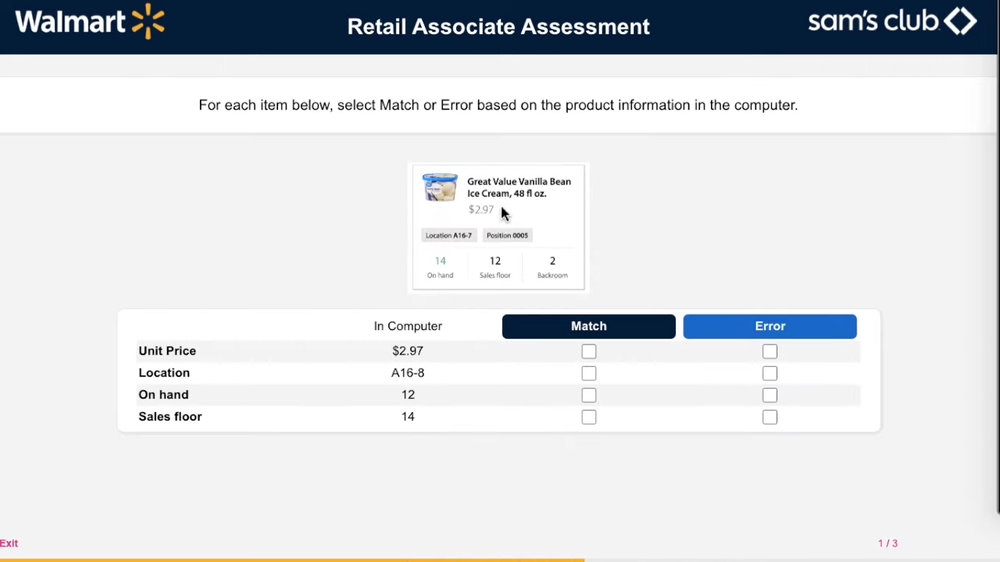Click the Sam's Club diamond logo
Image resolution: width=1000 pixels, height=562 pixels.
coord(960,21)
